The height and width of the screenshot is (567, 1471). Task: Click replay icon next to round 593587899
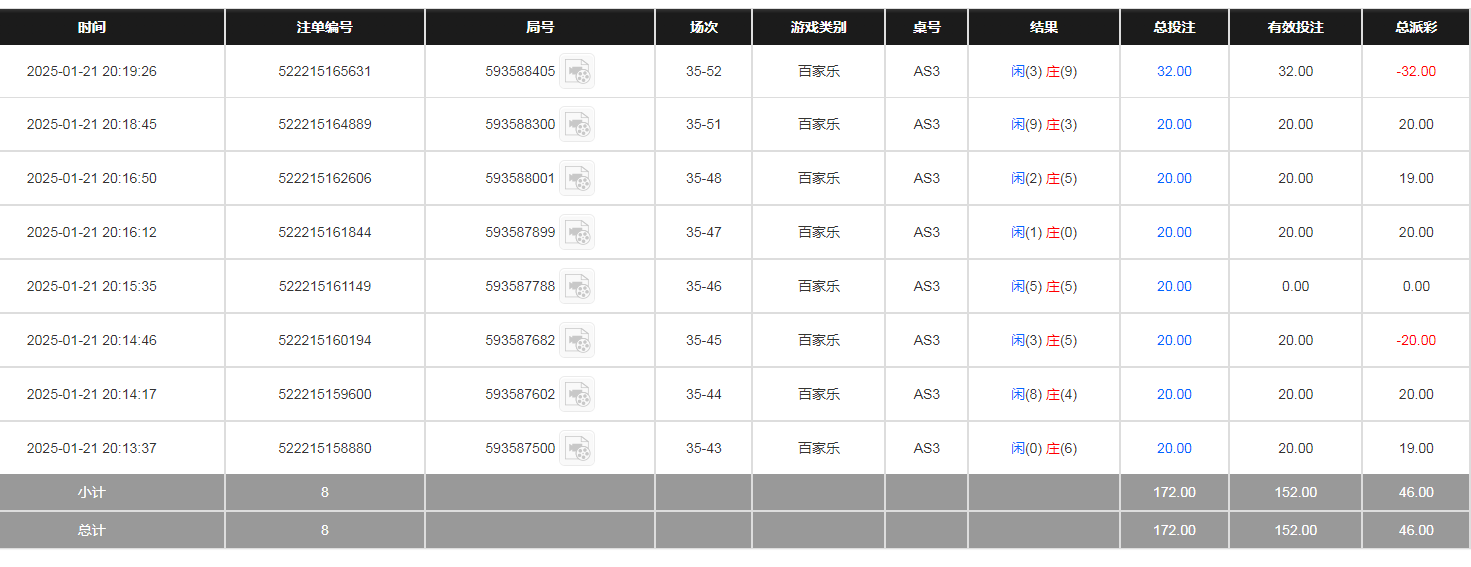coord(577,233)
